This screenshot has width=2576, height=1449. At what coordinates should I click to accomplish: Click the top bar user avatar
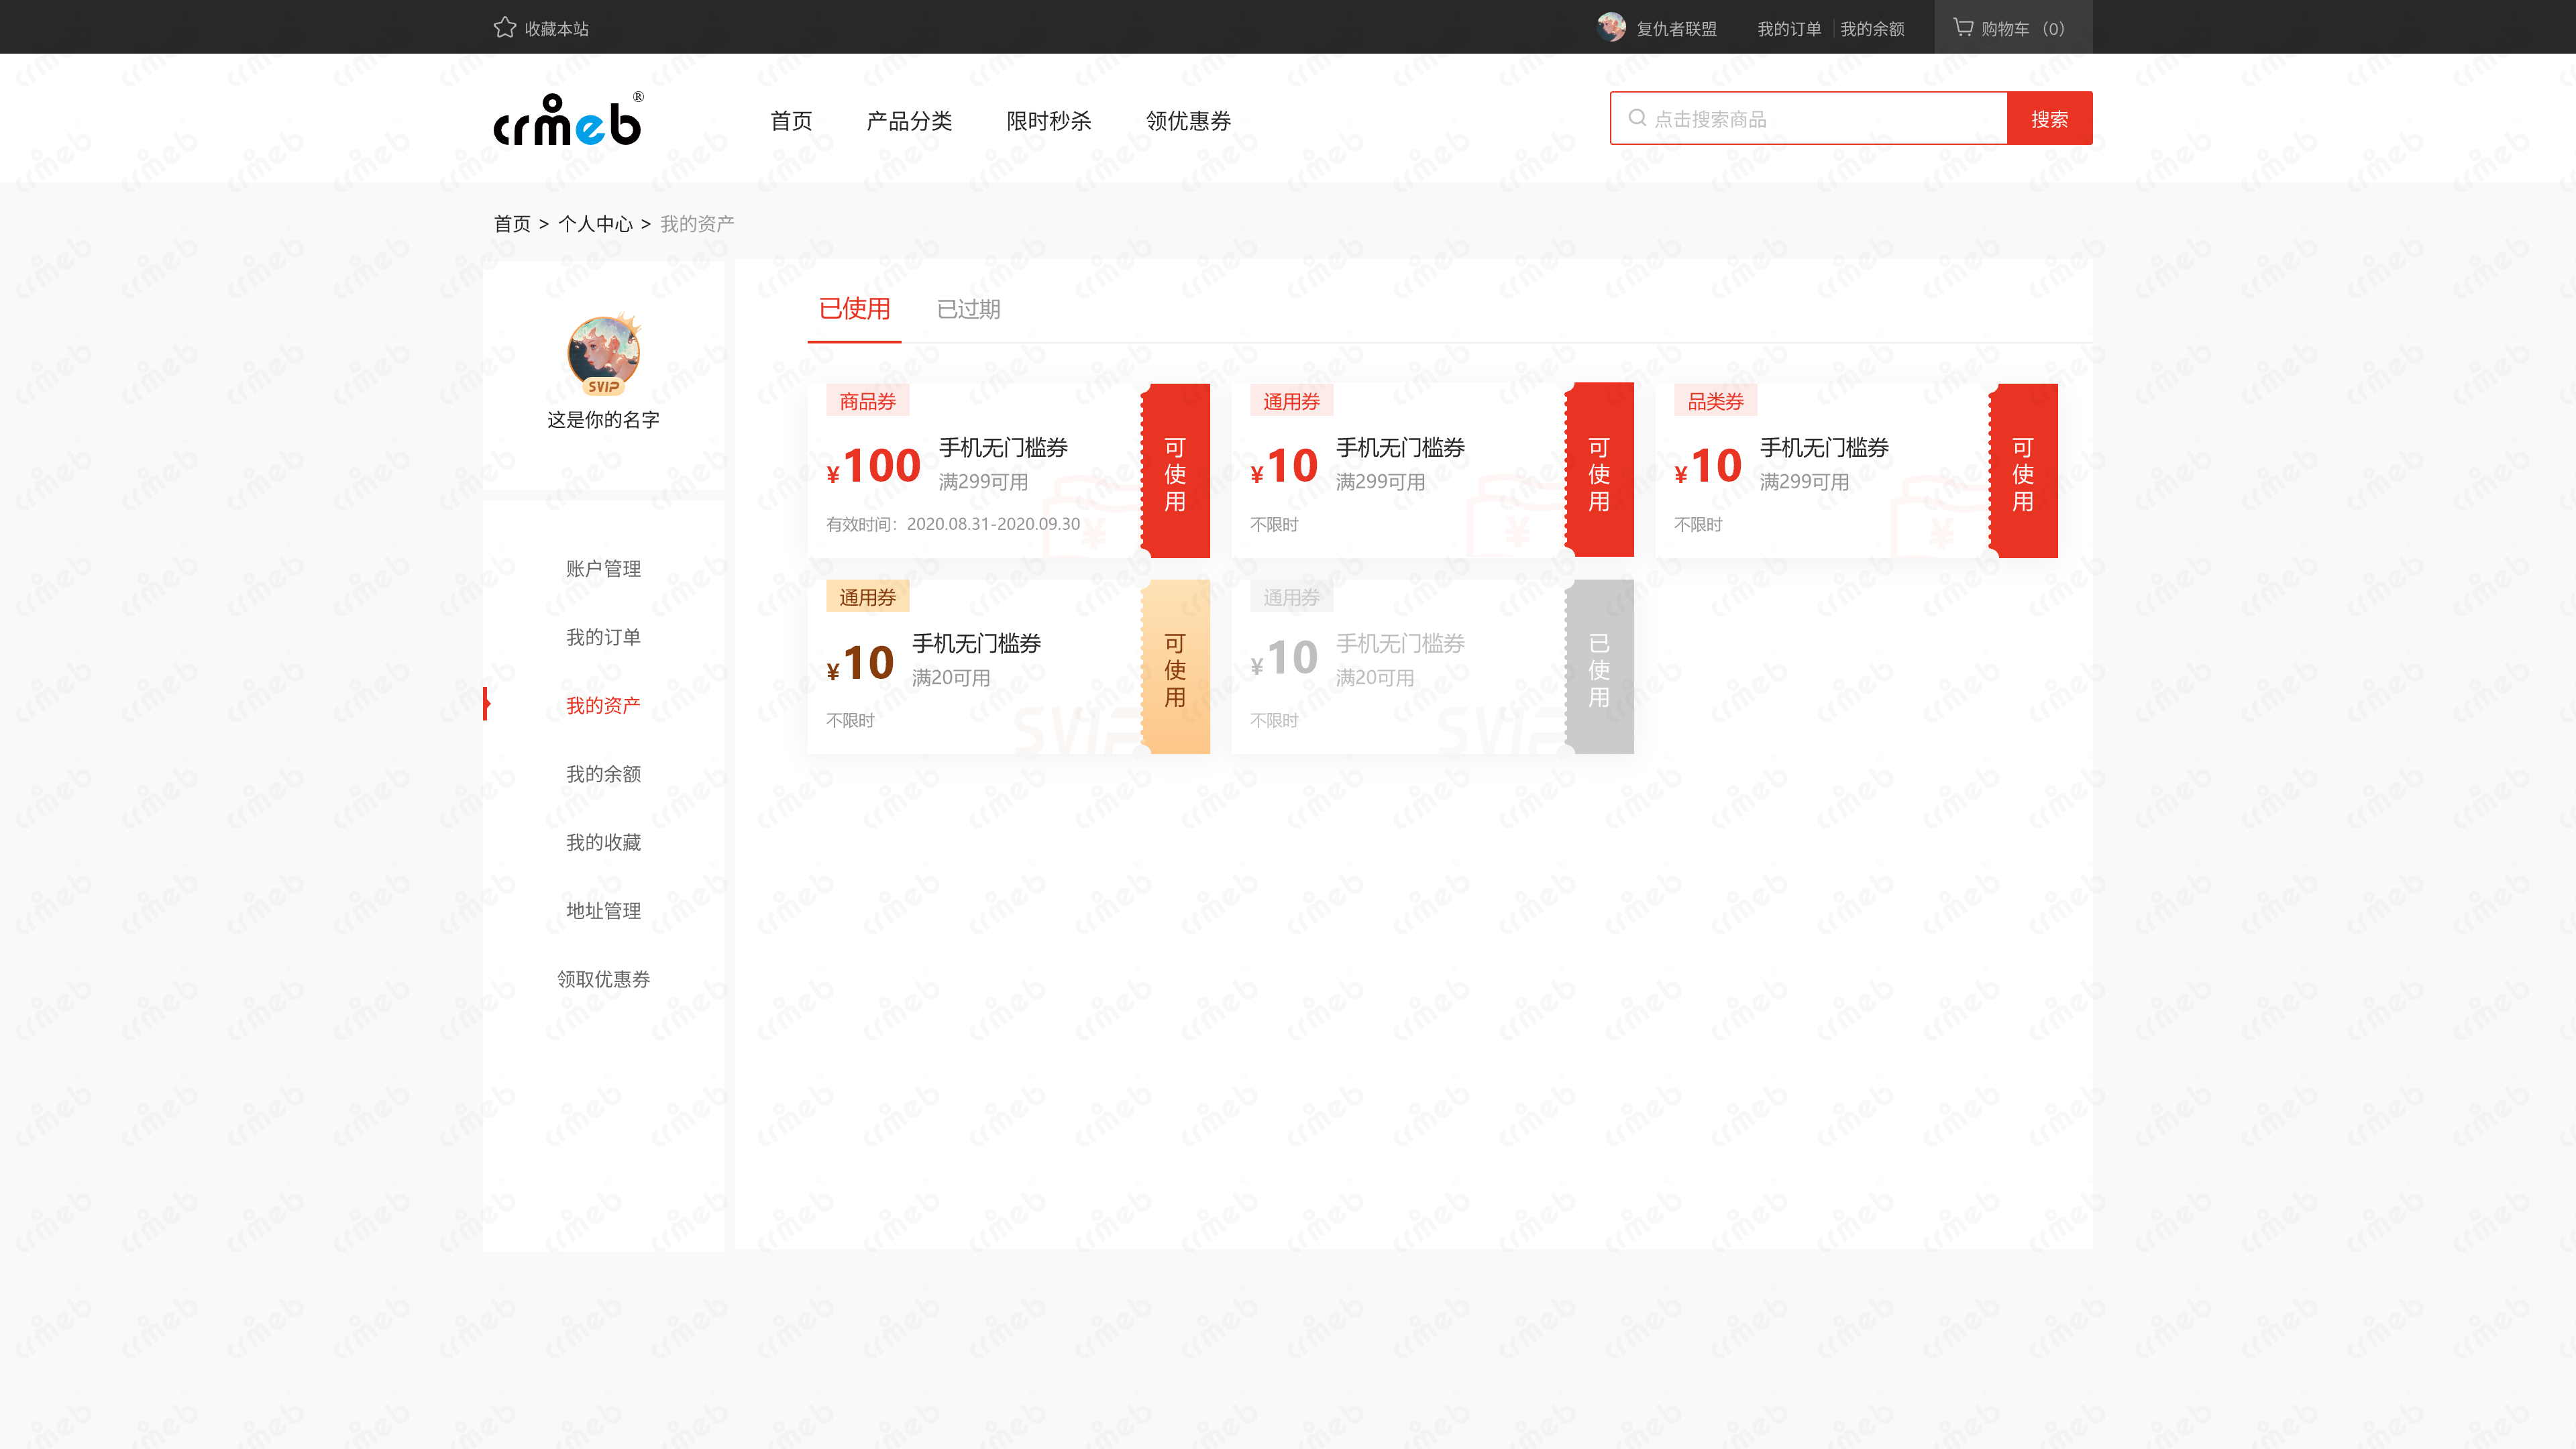(1611, 27)
